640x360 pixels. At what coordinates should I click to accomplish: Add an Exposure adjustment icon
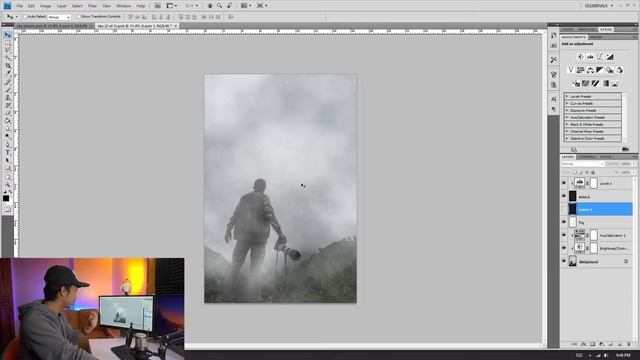point(610,57)
